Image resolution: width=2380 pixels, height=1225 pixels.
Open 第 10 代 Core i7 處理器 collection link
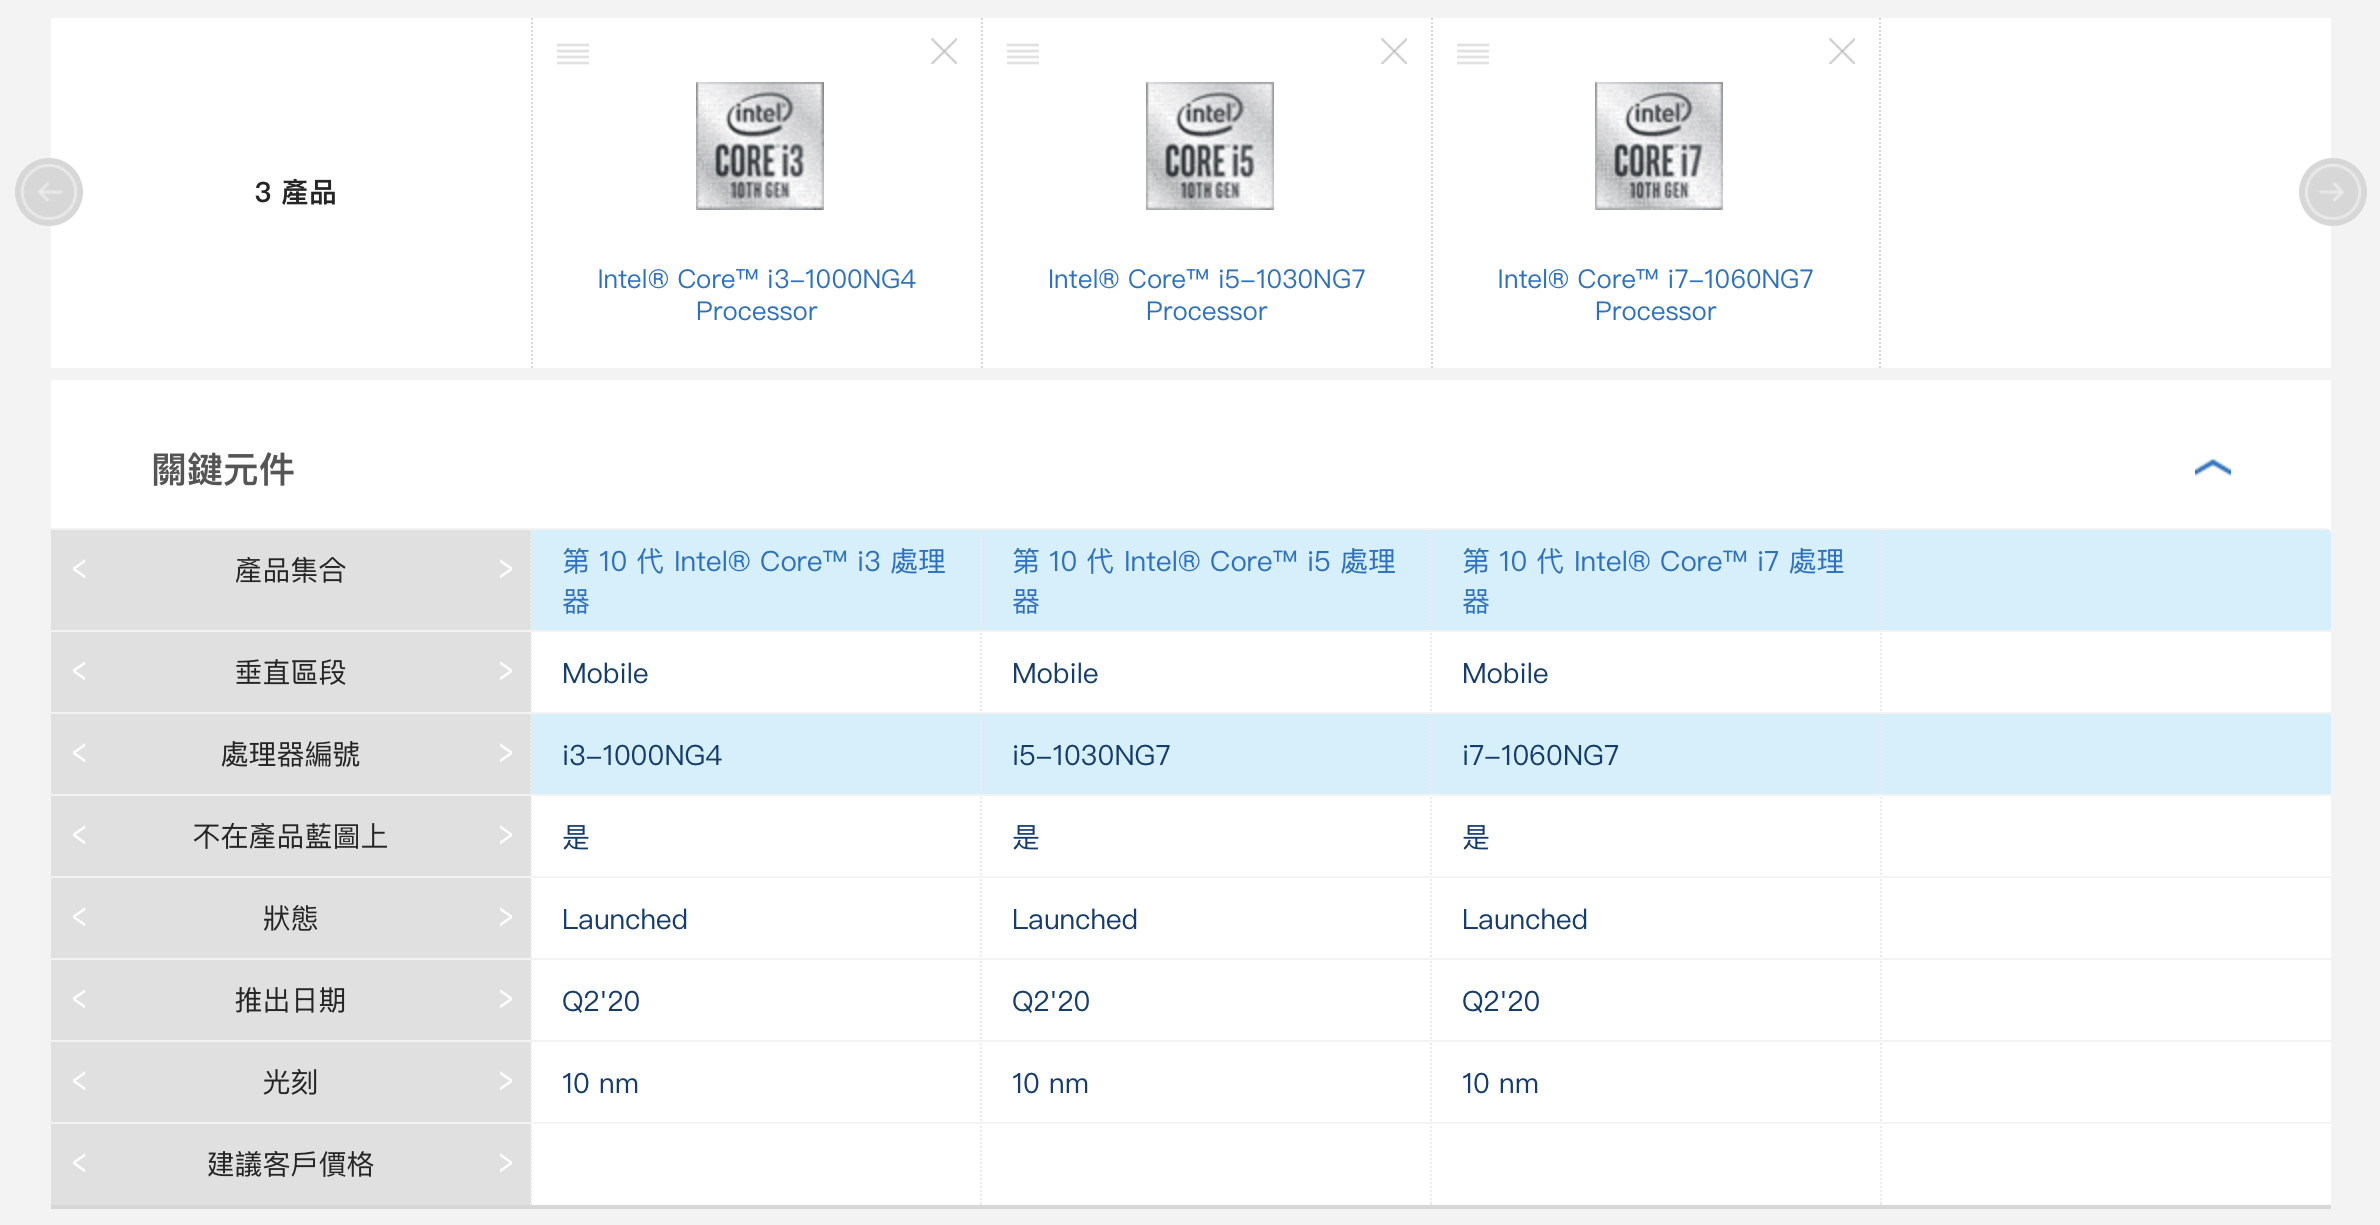1653,581
